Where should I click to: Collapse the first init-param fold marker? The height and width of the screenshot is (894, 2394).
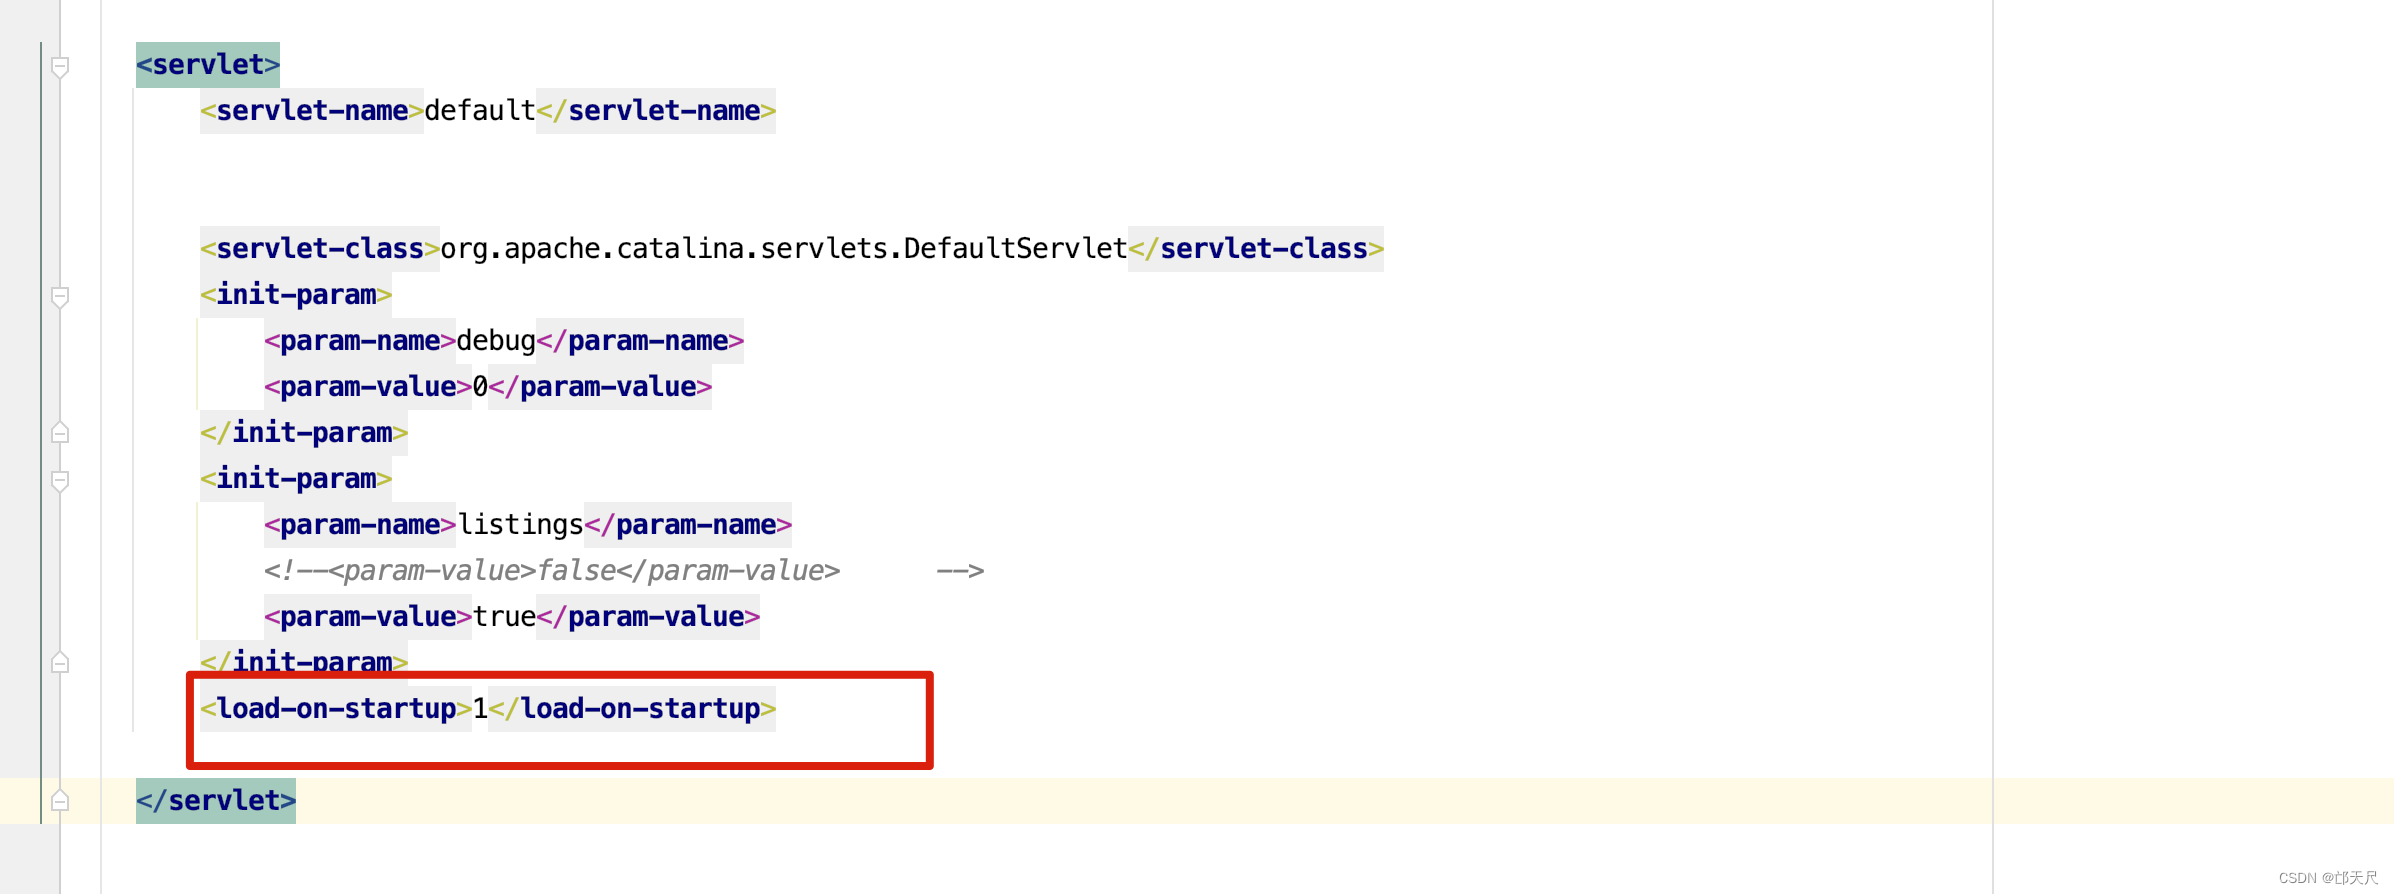point(60,297)
